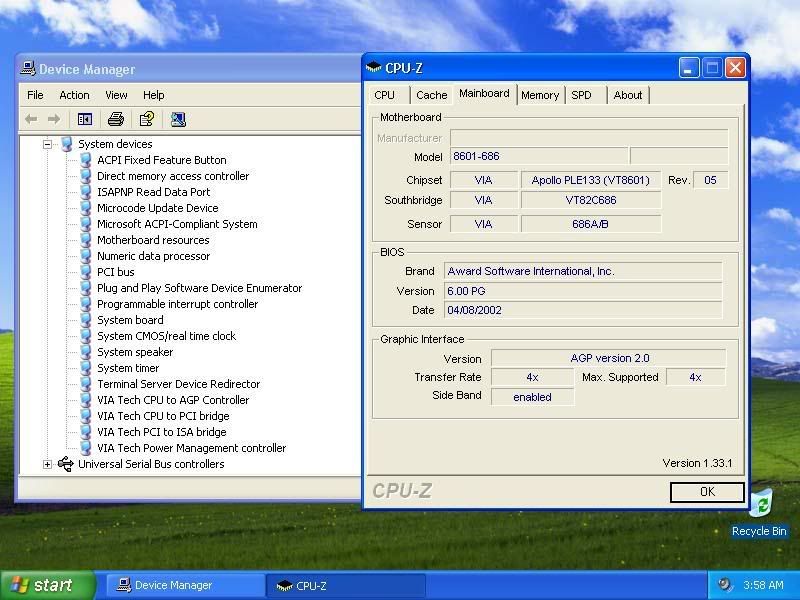Select System CMOS/real time clock device

point(166,336)
